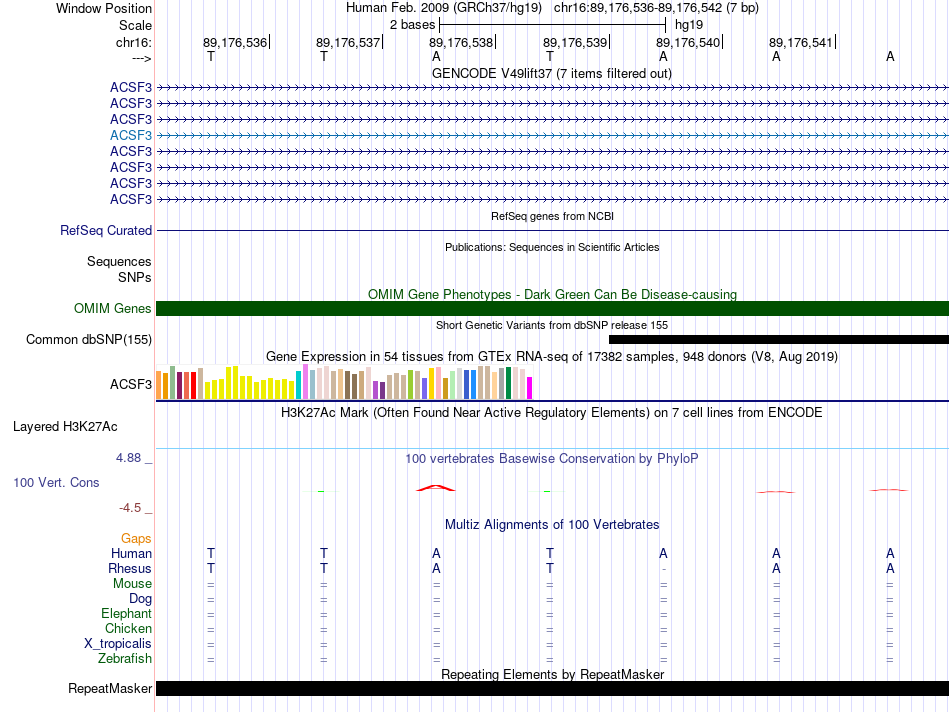Click the 100 Vert. Cons track label
950x712 pixels.
pos(56,482)
